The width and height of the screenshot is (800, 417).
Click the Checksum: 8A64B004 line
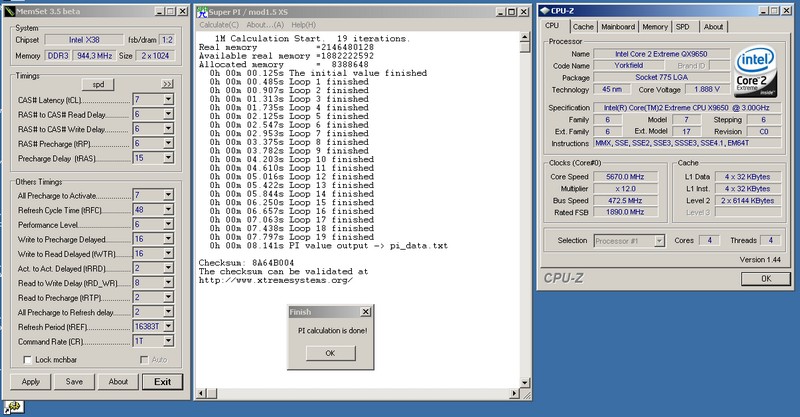click(x=246, y=263)
